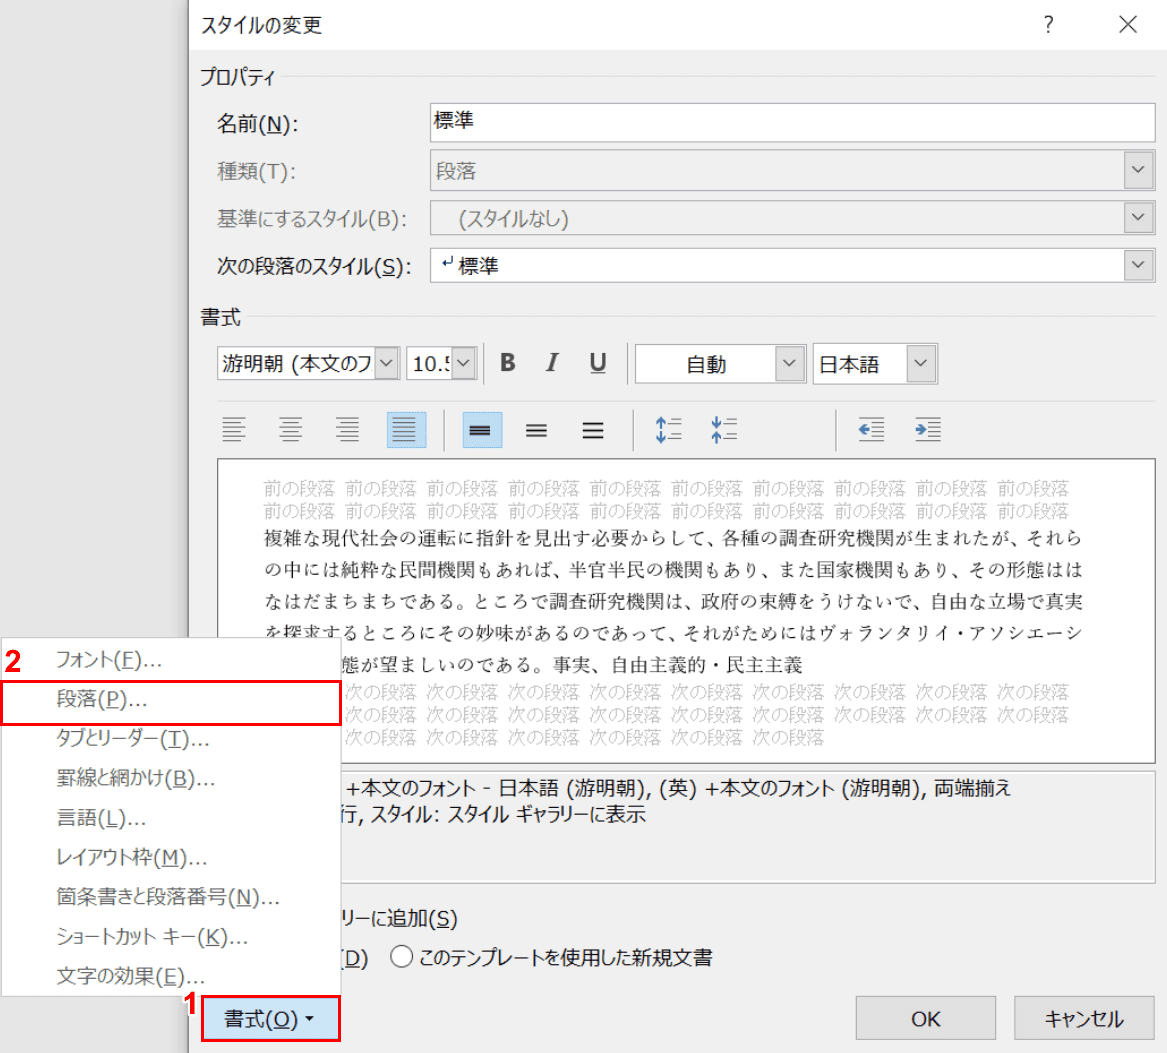
Task: Select justified alignment icon
Action: [406, 430]
